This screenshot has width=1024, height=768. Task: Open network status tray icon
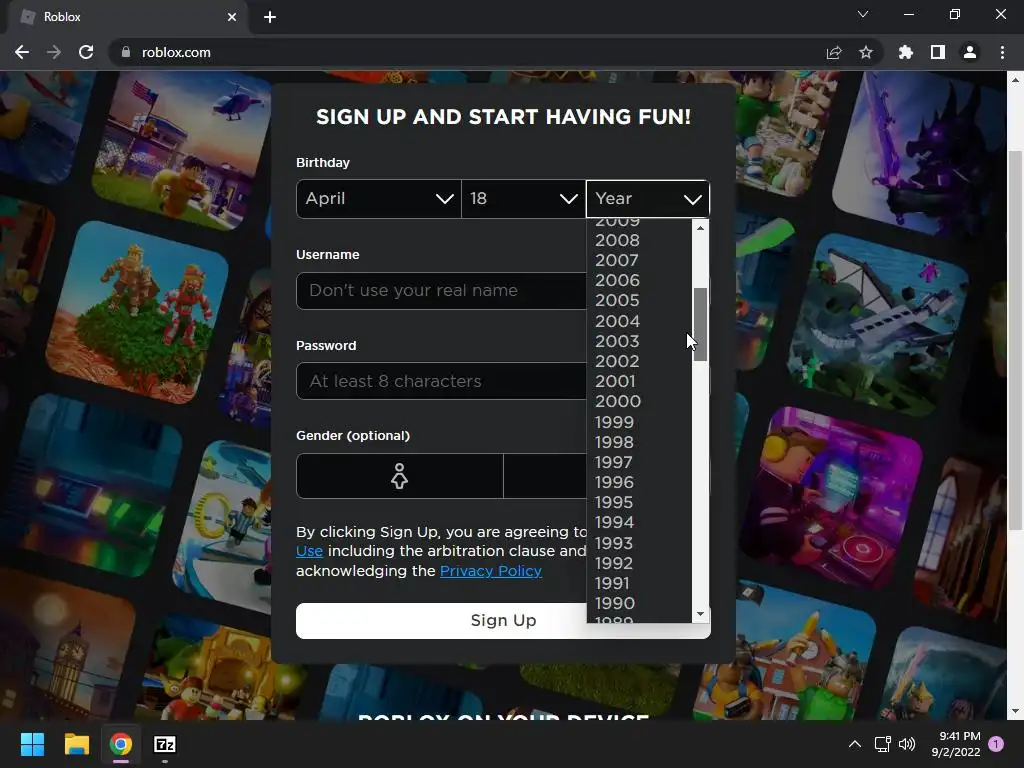pyautogui.click(x=882, y=744)
